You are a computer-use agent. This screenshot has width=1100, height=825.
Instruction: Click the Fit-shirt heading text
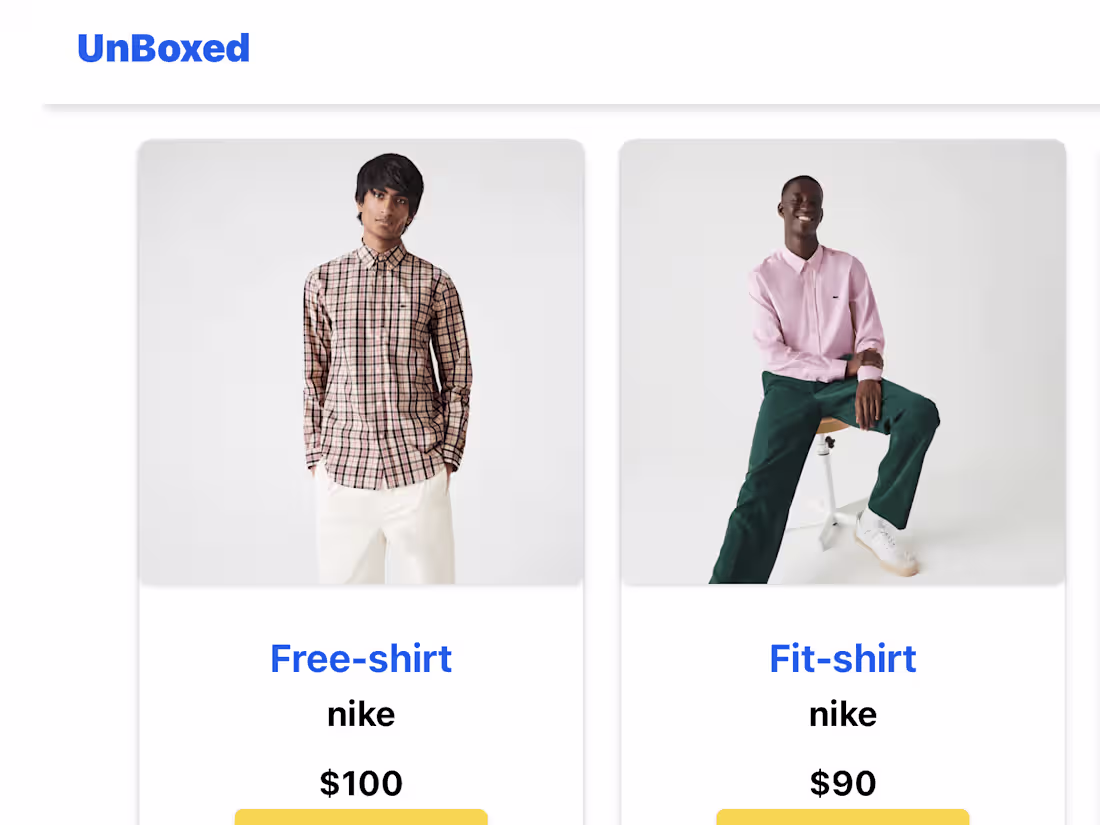pyautogui.click(x=842, y=658)
